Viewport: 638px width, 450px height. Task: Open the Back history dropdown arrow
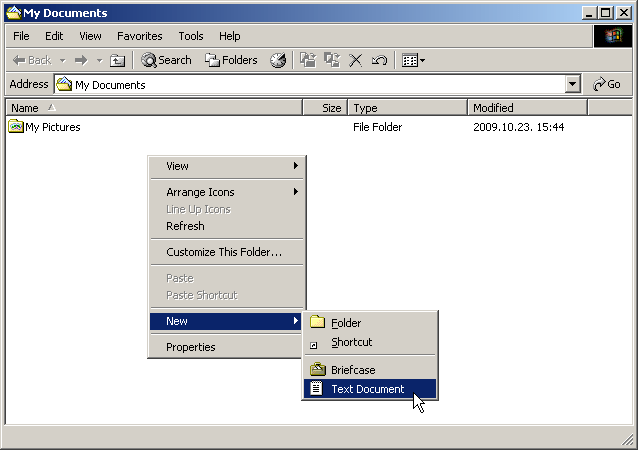click(x=62, y=61)
